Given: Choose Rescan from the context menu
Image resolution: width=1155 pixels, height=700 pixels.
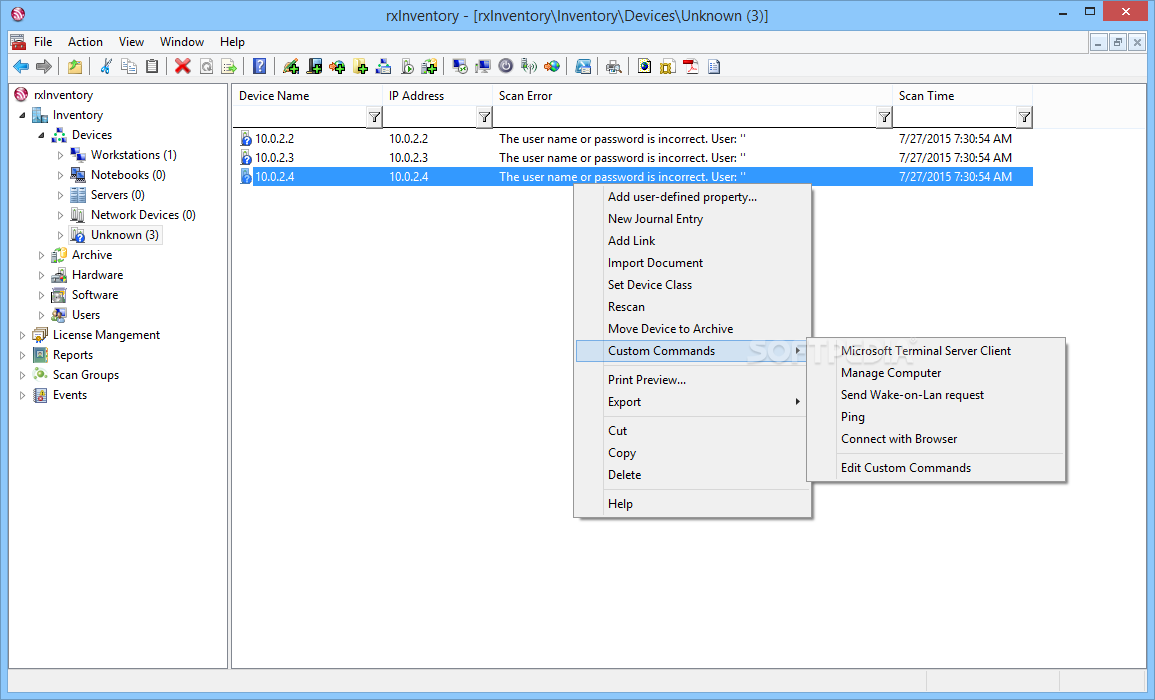Looking at the screenshot, I should pyautogui.click(x=692, y=307).
